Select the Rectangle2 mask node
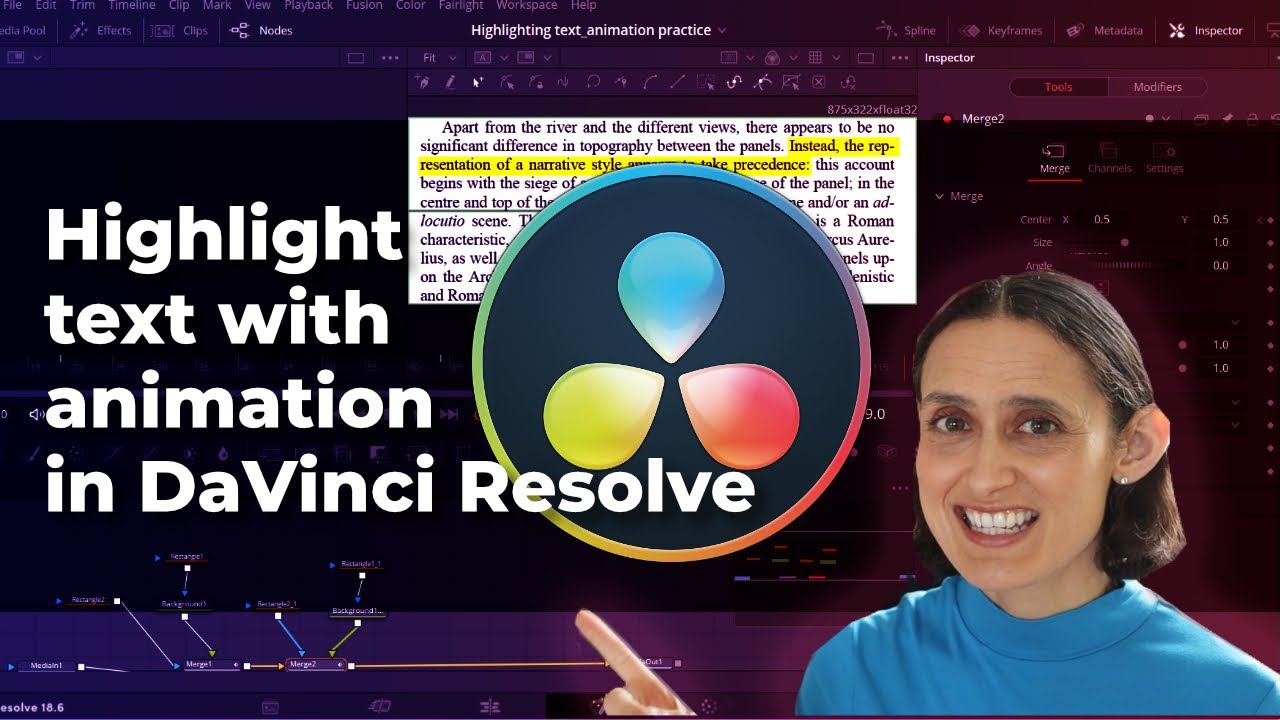 88,600
